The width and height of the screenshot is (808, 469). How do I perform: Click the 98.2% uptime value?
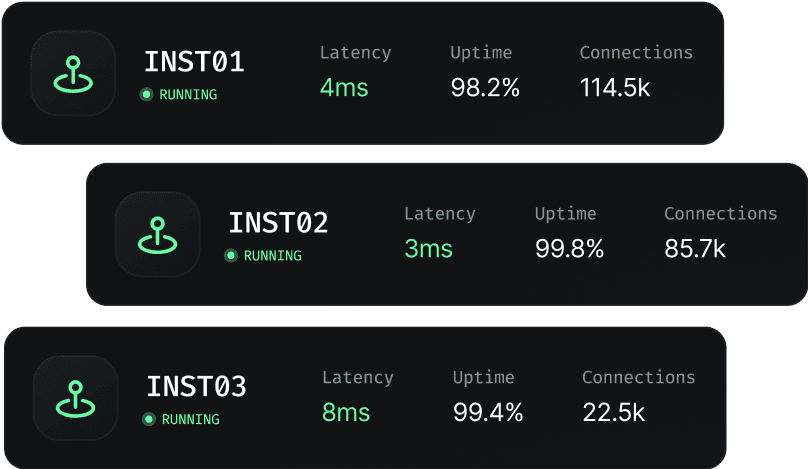click(x=485, y=88)
